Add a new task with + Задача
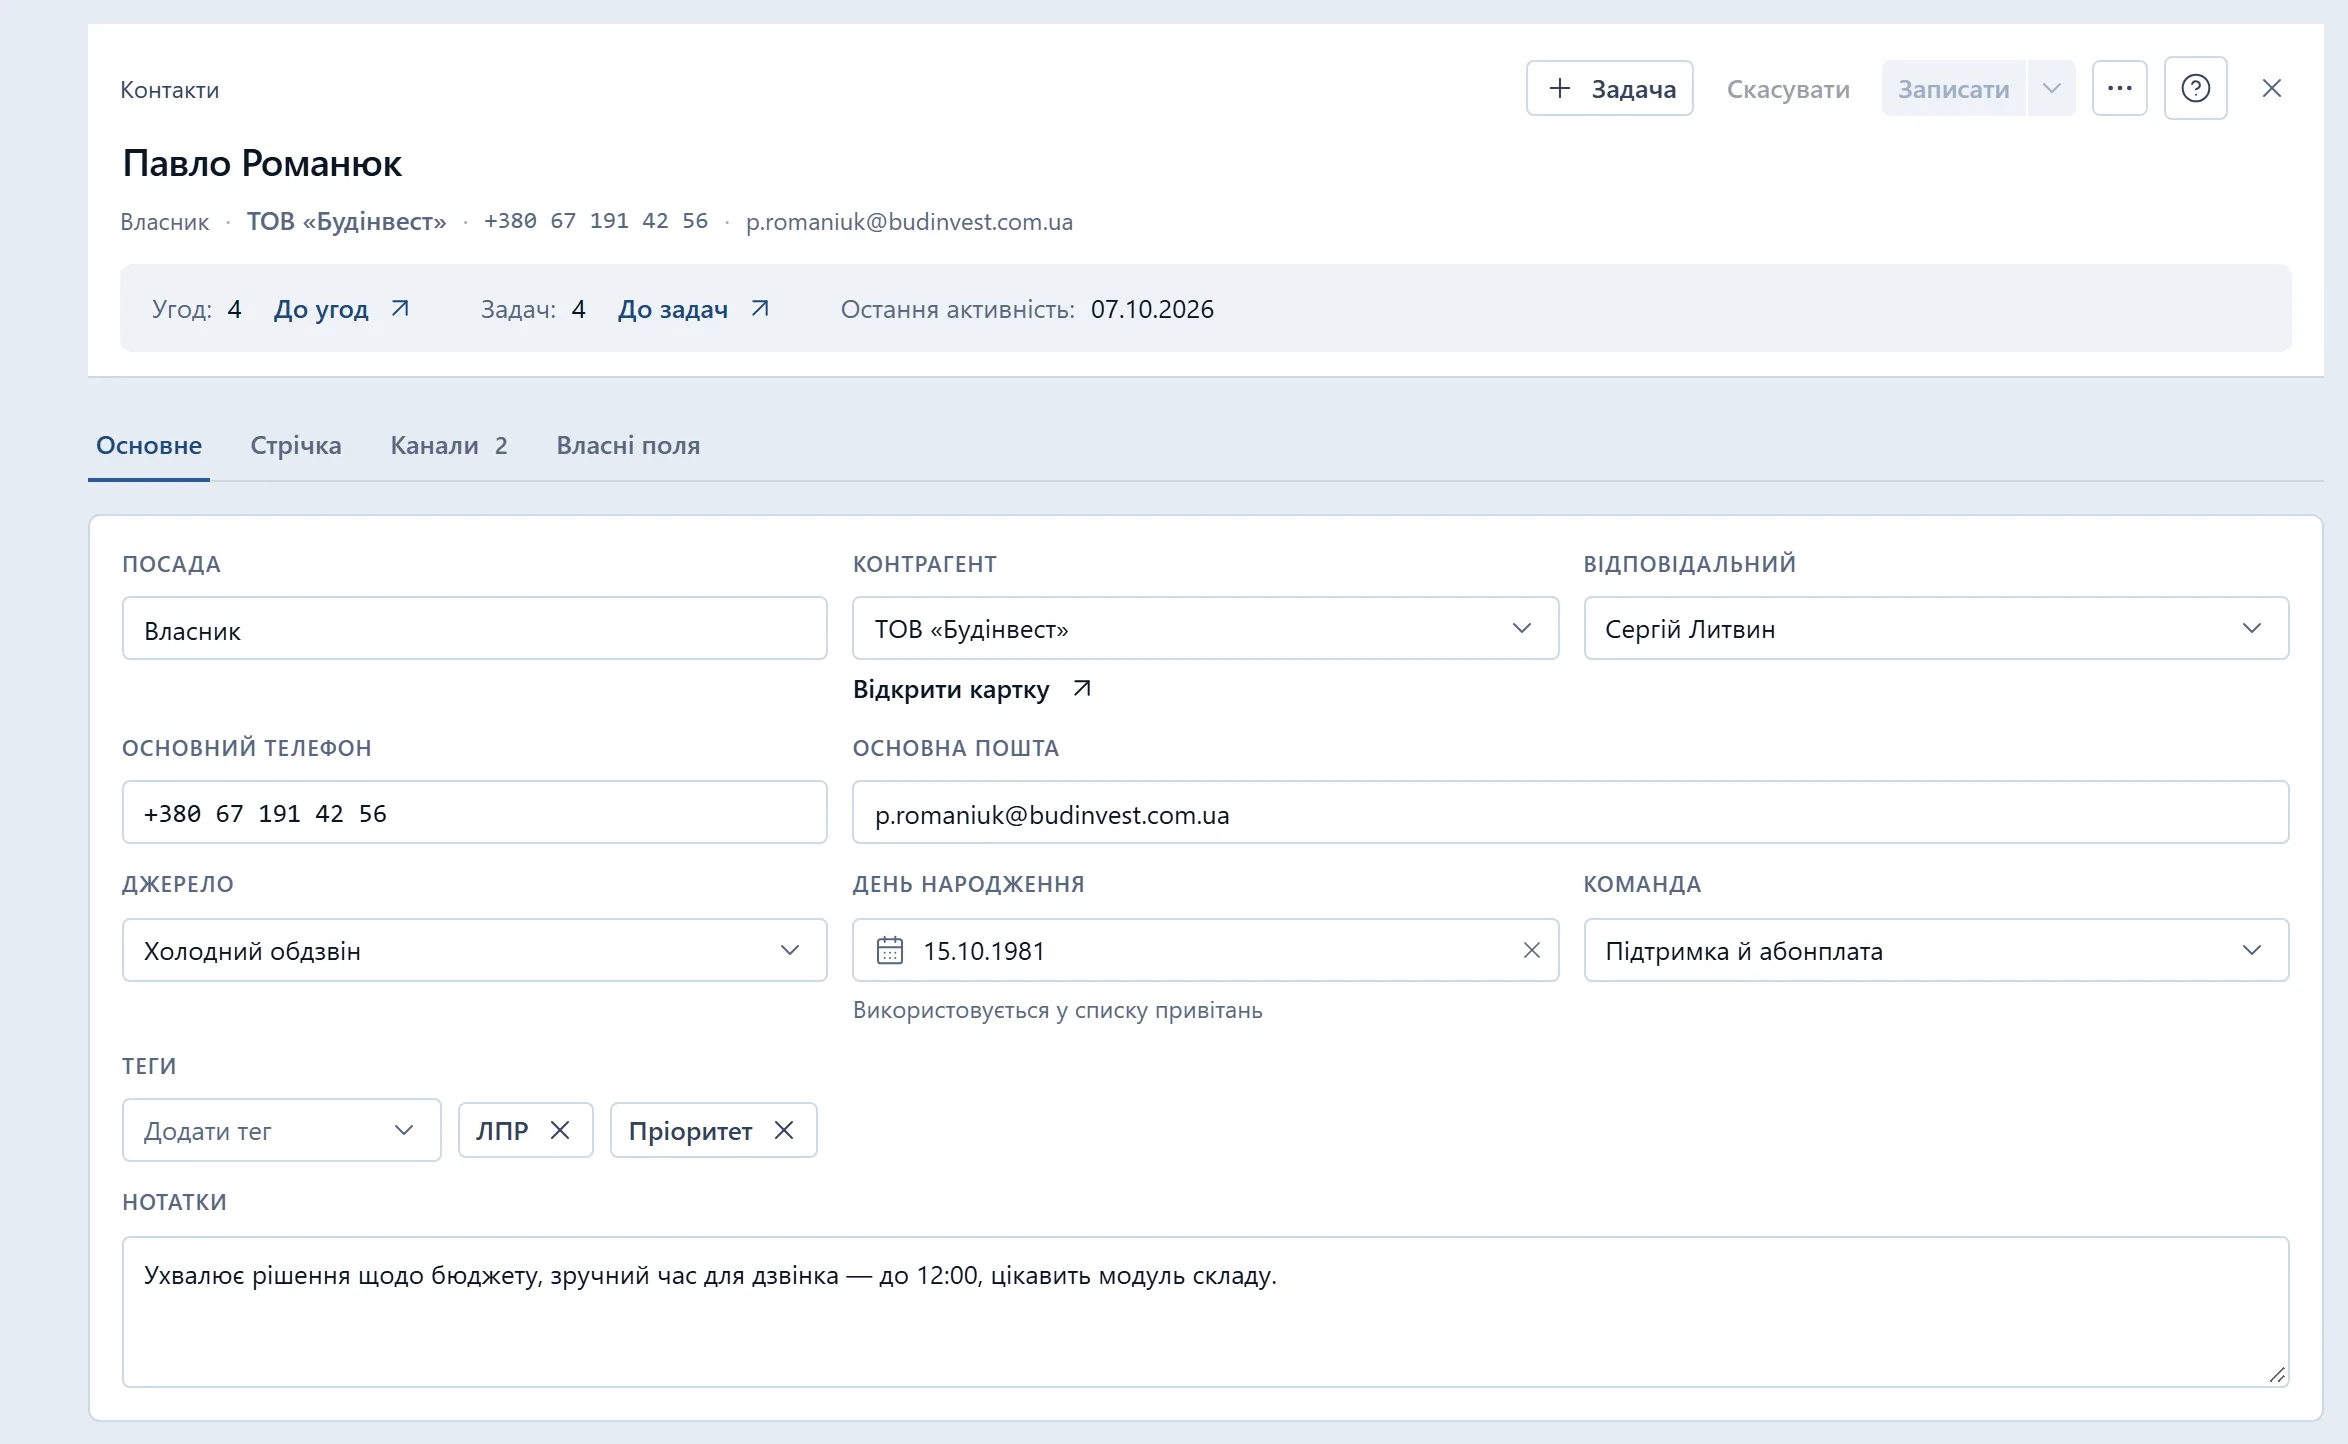The height and width of the screenshot is (1444, 2348). pyautogui.click(x=1609, y=88)
